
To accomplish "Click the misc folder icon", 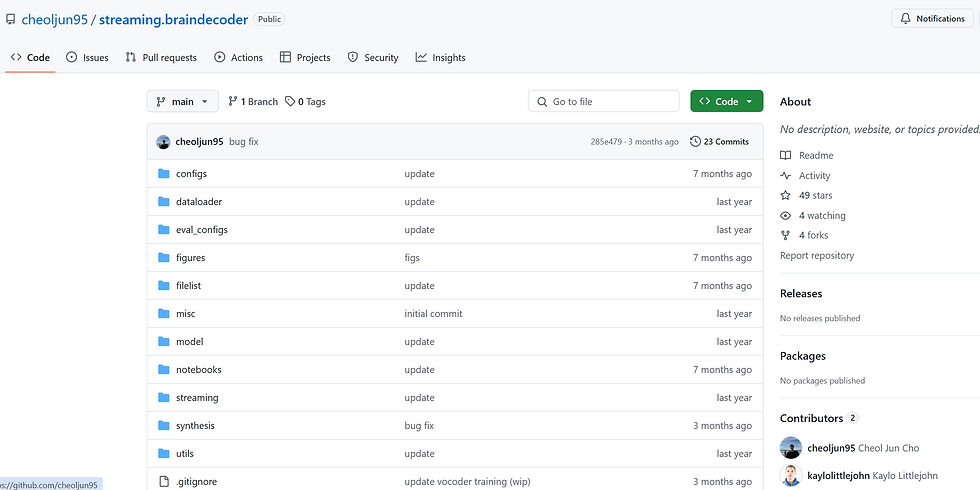I will pos(164,314).
